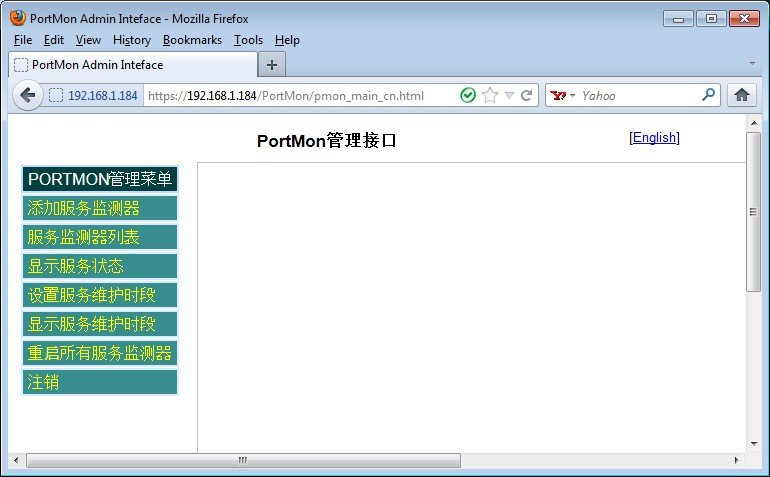Viewport: 770px width, 477px height.
Task: Expand the URL history dropdown arrow
Action: (509, 96)
